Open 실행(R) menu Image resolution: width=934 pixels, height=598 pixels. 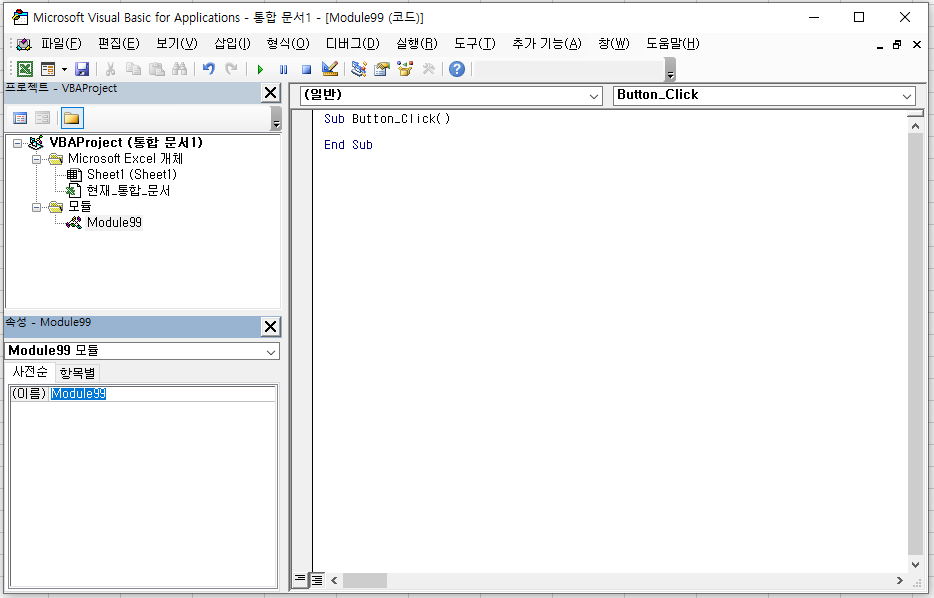pyautogui.click(x=416, y=43)
